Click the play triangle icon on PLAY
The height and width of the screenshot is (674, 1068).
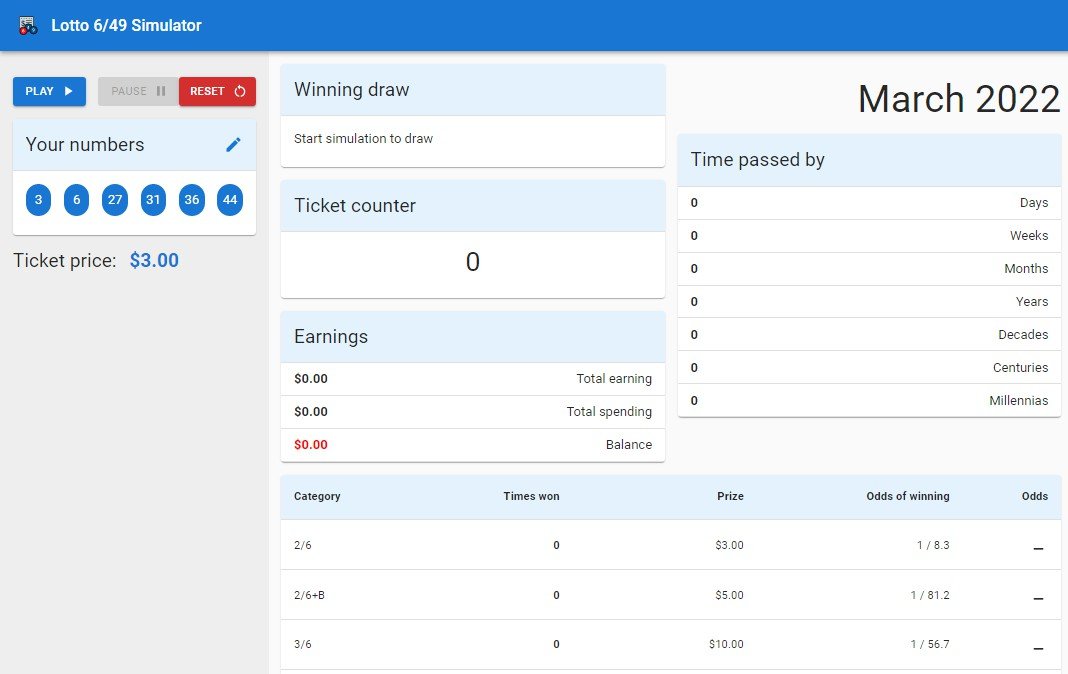point(66,91)
